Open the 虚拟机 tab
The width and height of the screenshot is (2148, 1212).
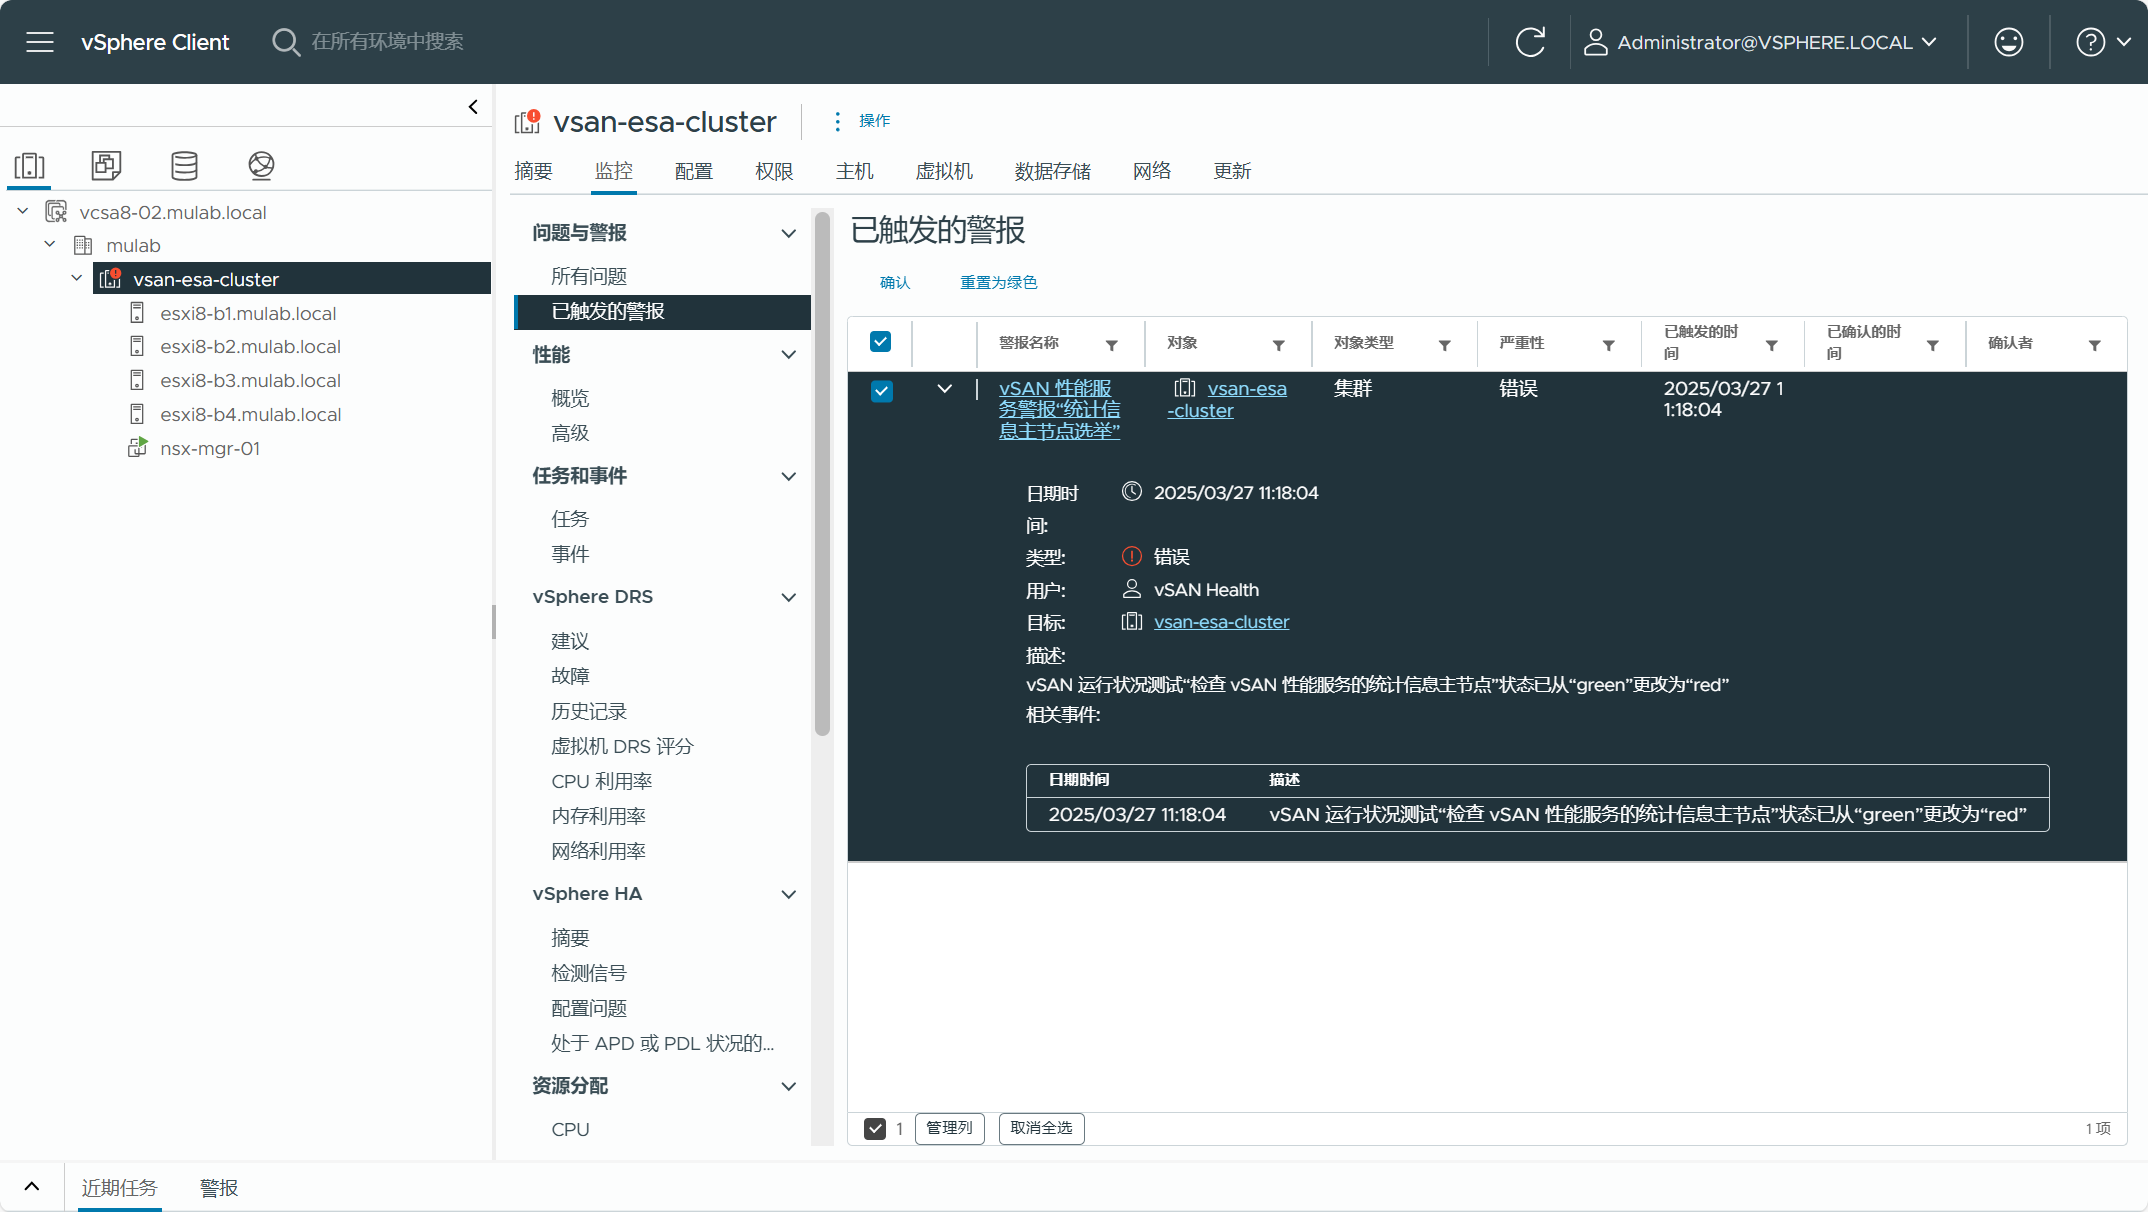tap(943, 171)
